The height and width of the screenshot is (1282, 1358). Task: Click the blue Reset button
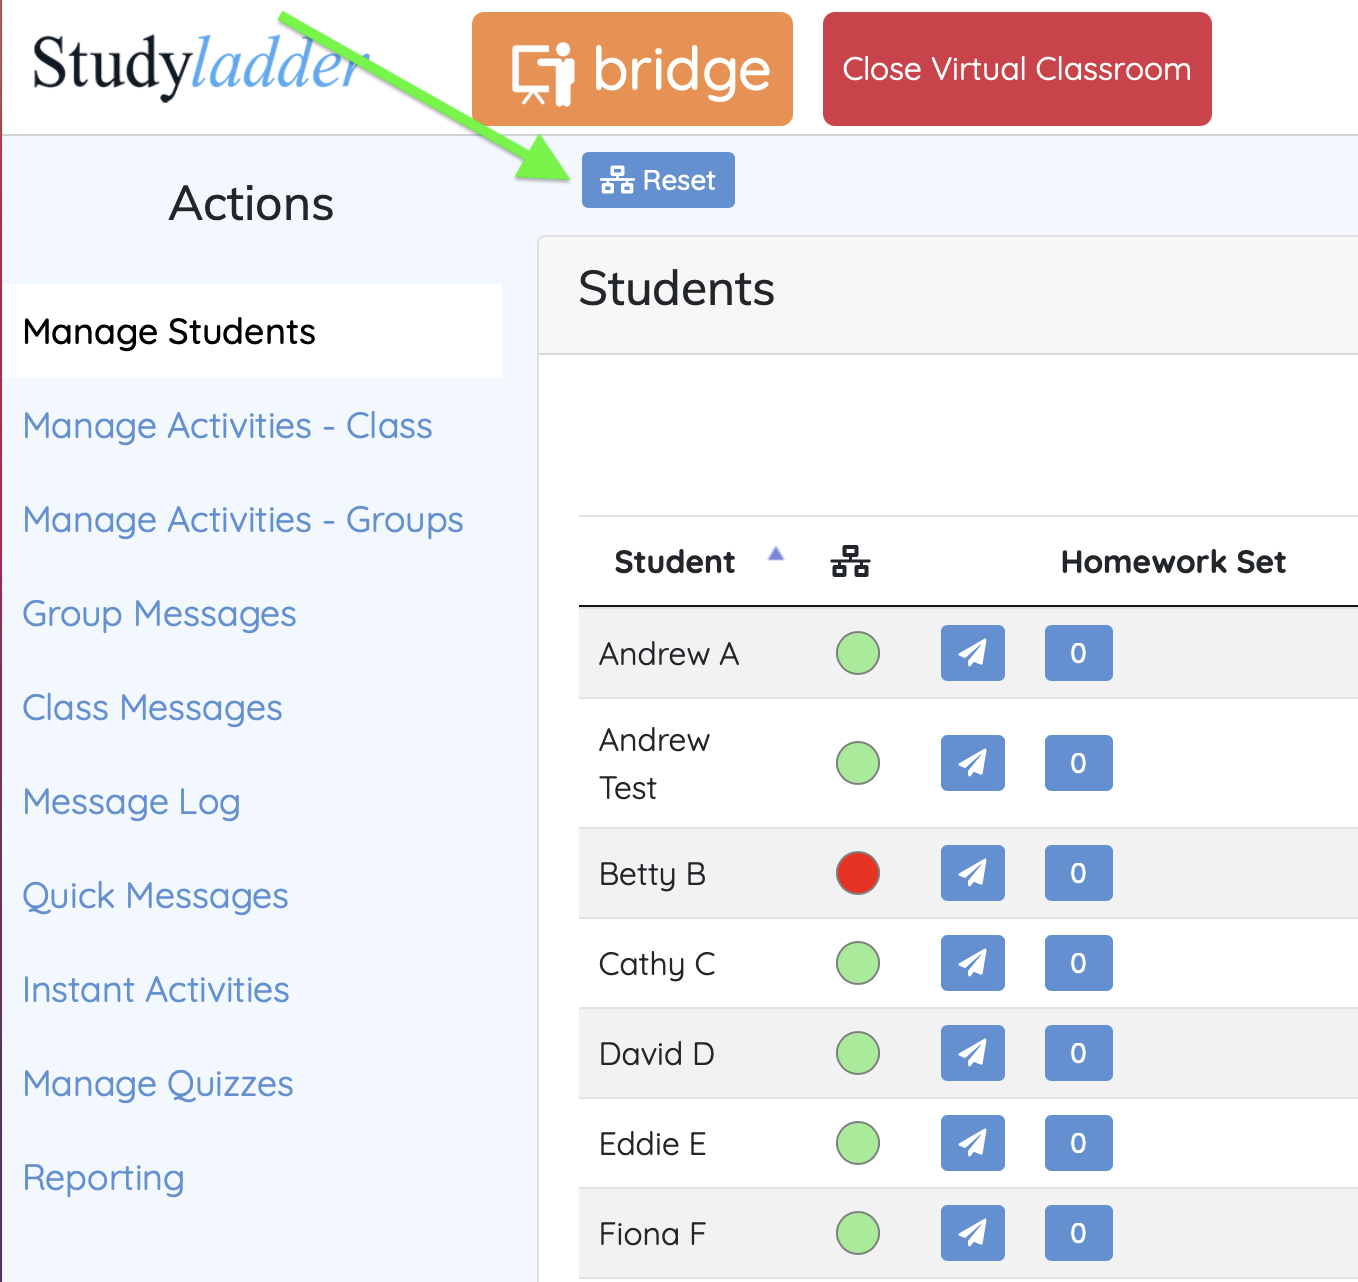coord(658,180)
